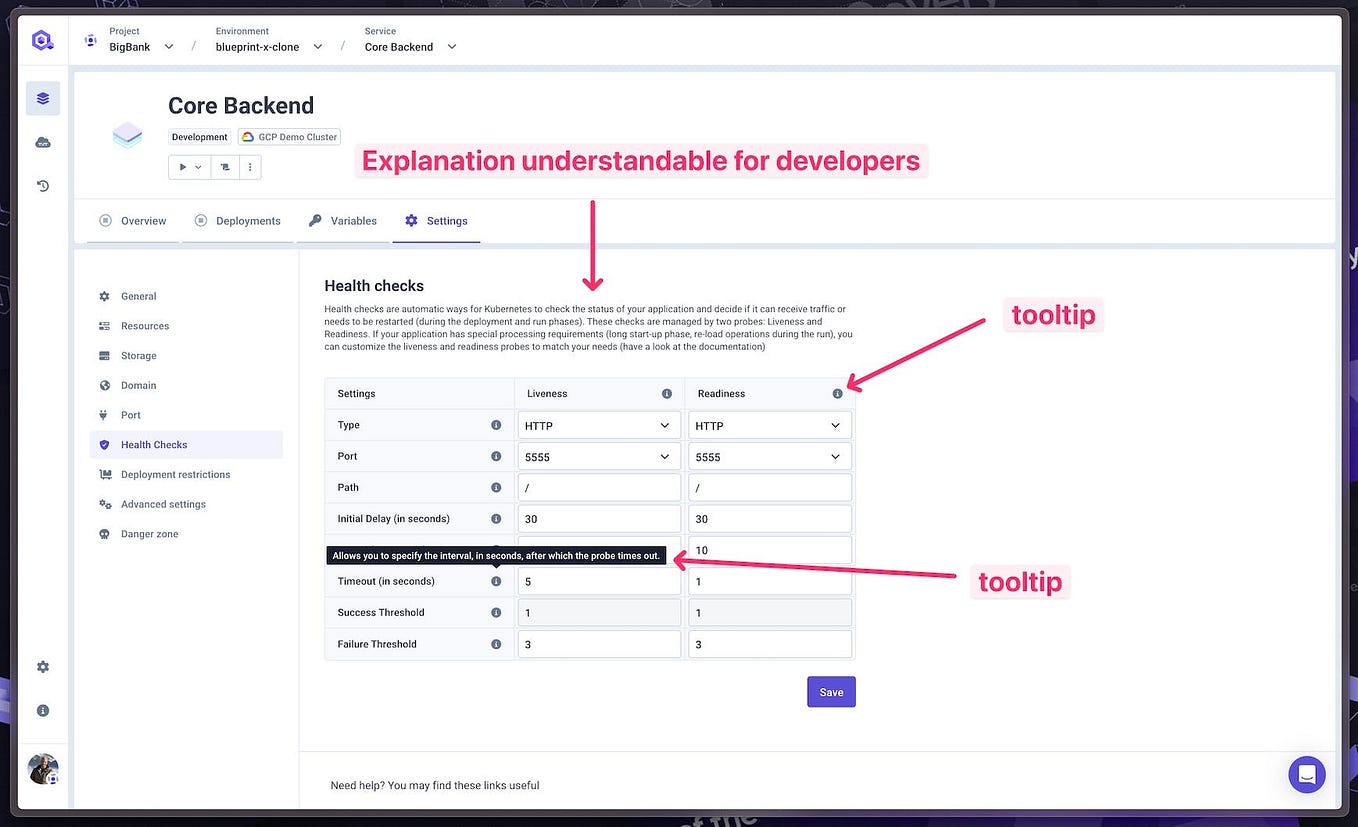Open the Liveness Type HTTP dropdown
Screen dimensions: 1358x827
click(598, 424)
